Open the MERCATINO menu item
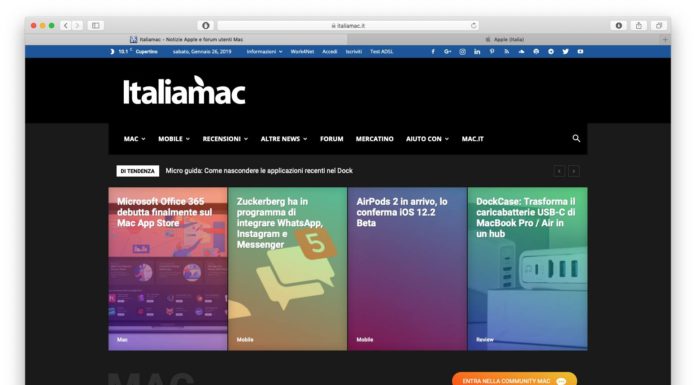696x385 pixels. [x=374, y=139]
